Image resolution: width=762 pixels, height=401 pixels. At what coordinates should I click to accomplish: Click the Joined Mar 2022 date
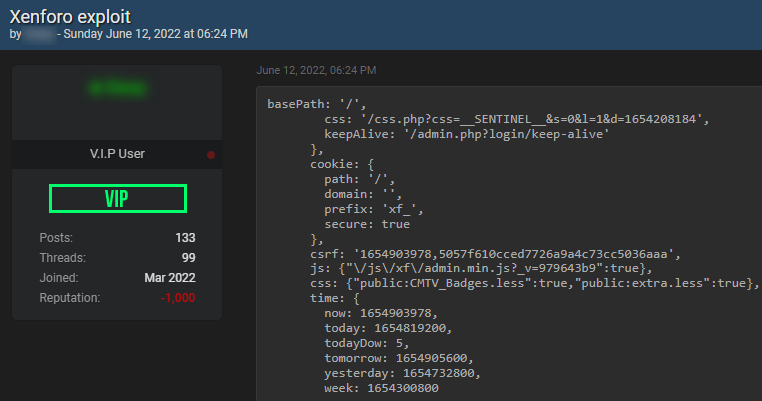[x=170, y=278]
